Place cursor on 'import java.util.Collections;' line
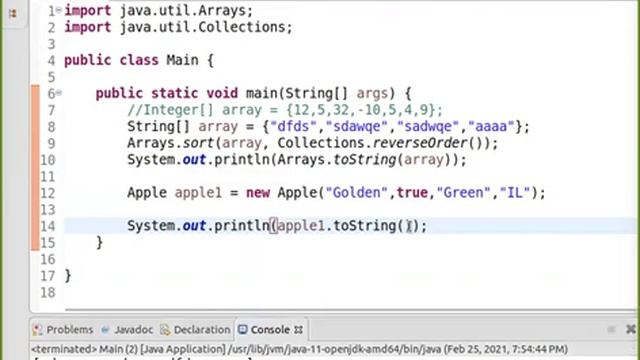Viewport: 640px width, 360px height. point(178,27)
